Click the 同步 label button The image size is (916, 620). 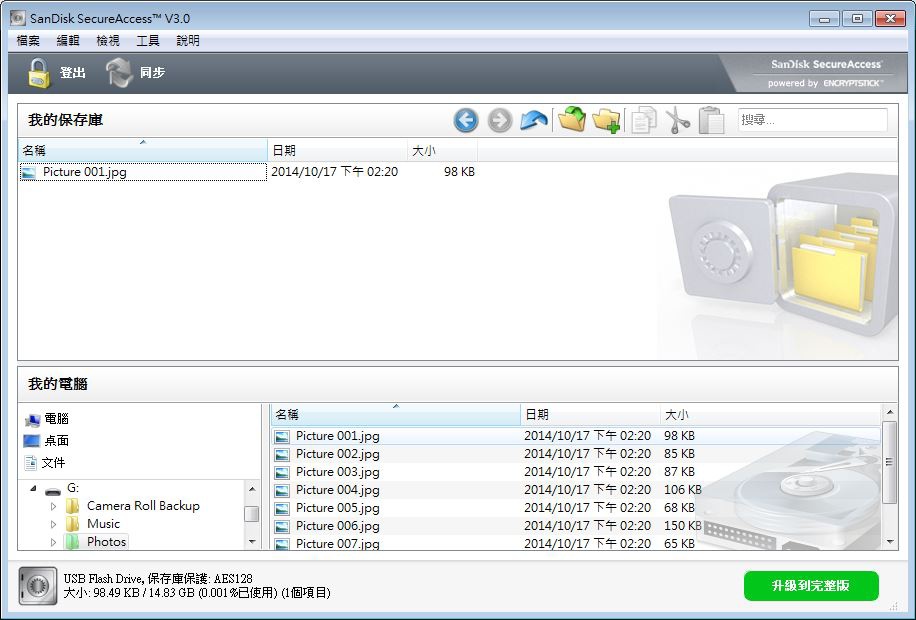point(152,73)
